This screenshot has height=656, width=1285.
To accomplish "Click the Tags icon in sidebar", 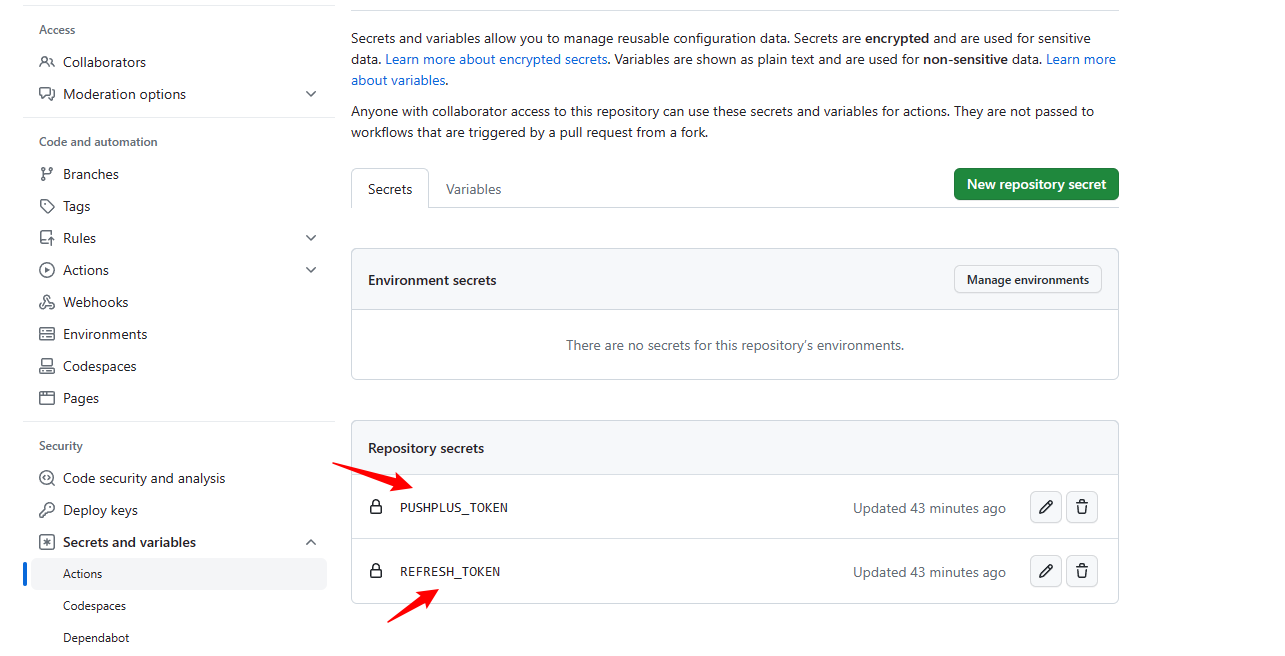I will click(x=47, y=206).
